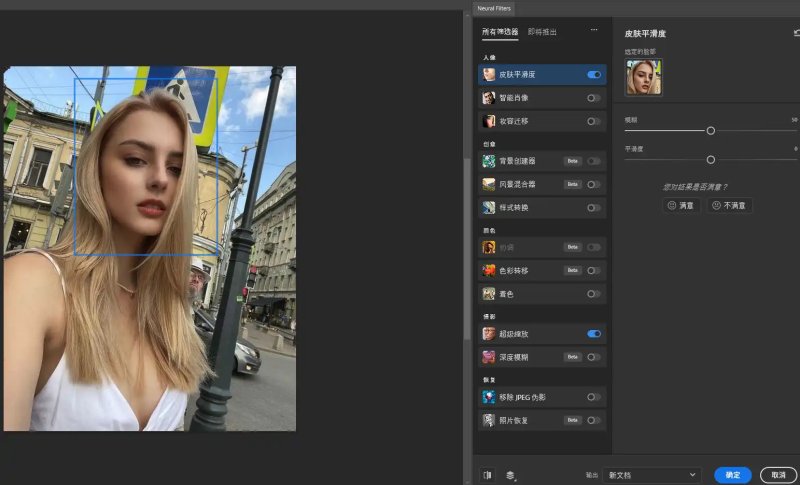Enable the 深度模糊 toggle

coord(594,357)
